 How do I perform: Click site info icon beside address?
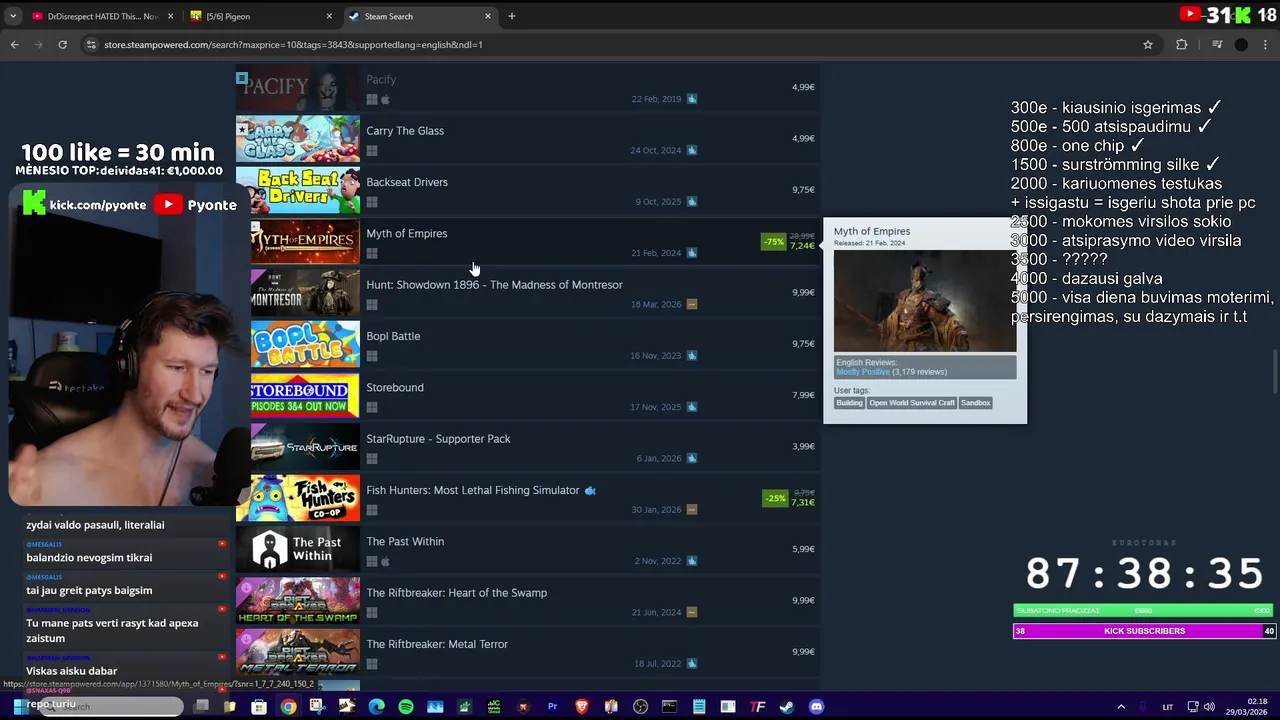[x=91, y=44]
